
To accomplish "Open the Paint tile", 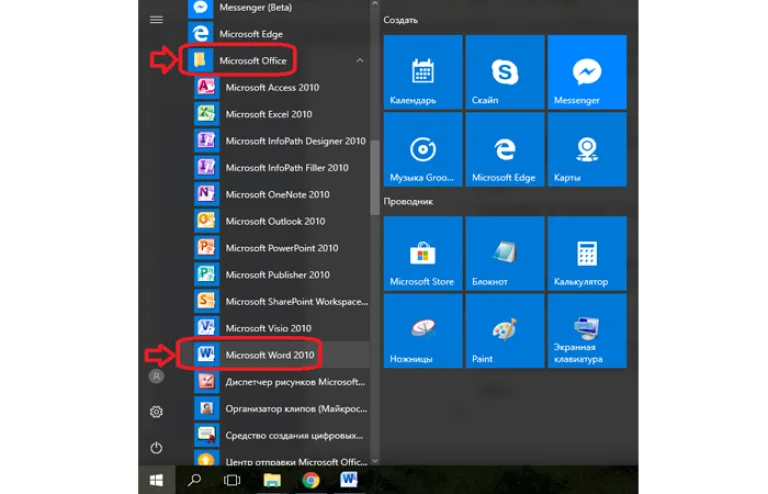I will (505, 330).
